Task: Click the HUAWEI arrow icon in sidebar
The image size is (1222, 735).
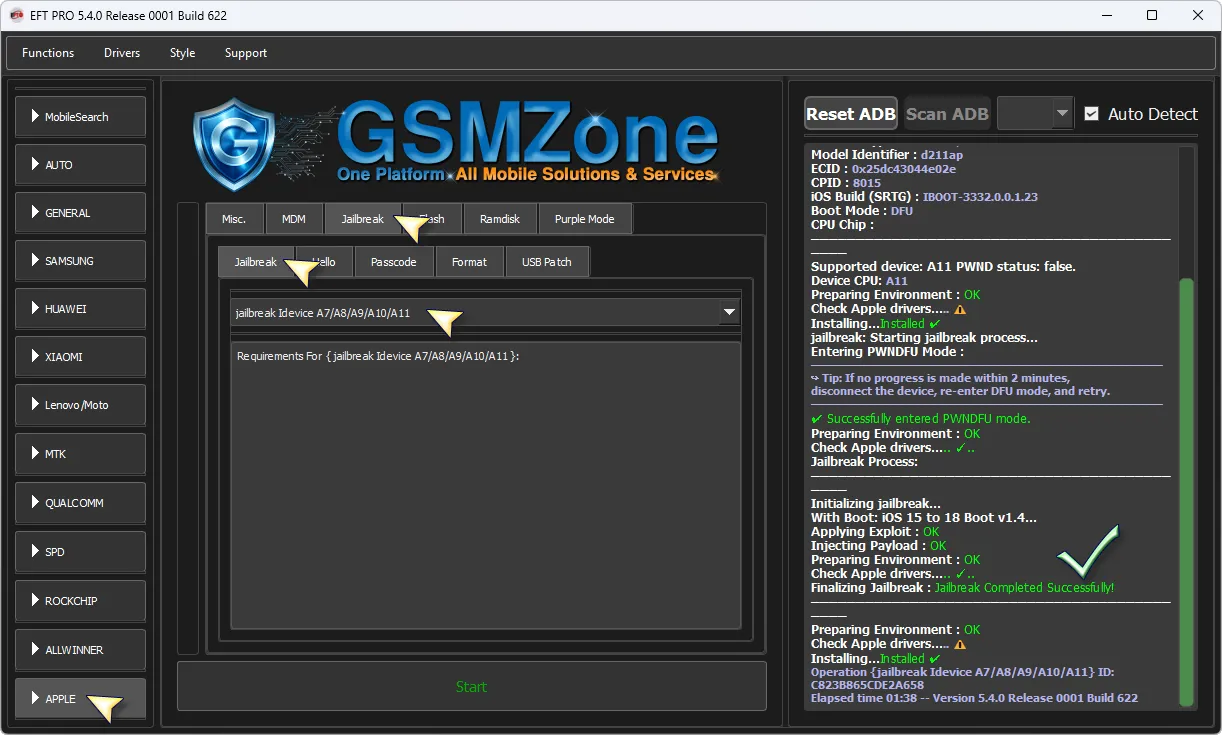Action: click(x=35, y=309)
